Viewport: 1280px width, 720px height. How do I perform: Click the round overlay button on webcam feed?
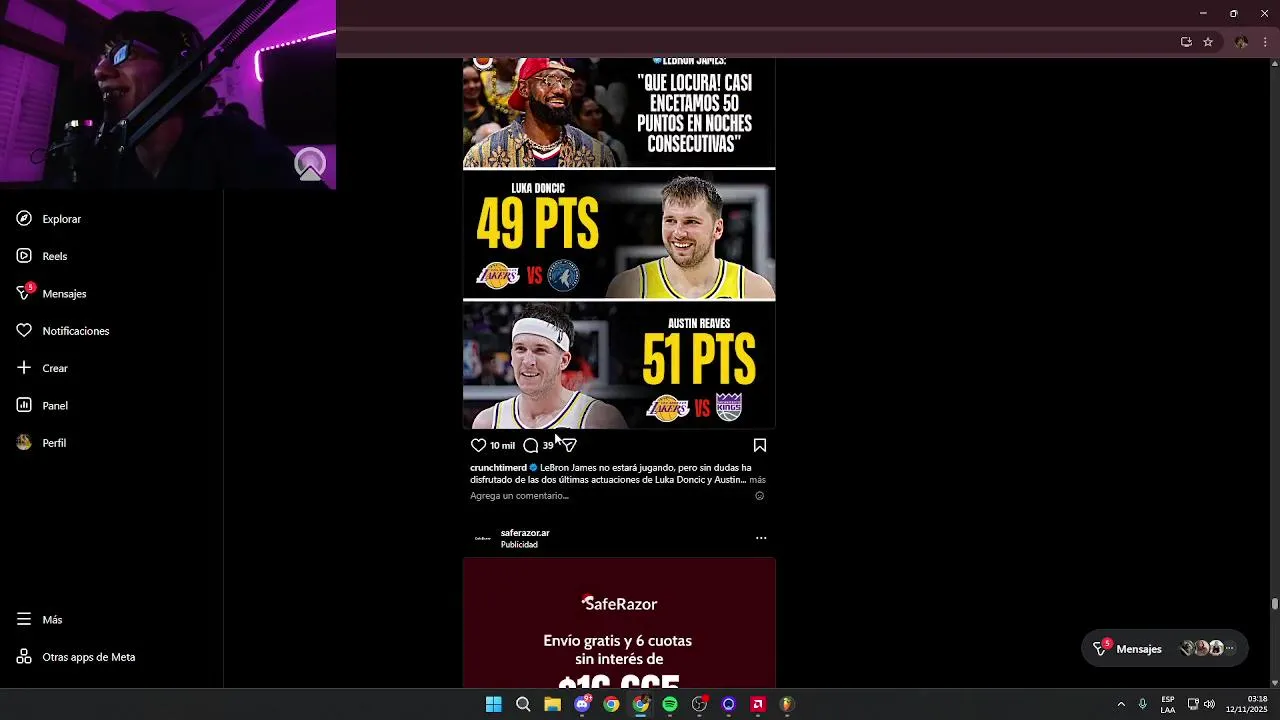coord(310,164)
